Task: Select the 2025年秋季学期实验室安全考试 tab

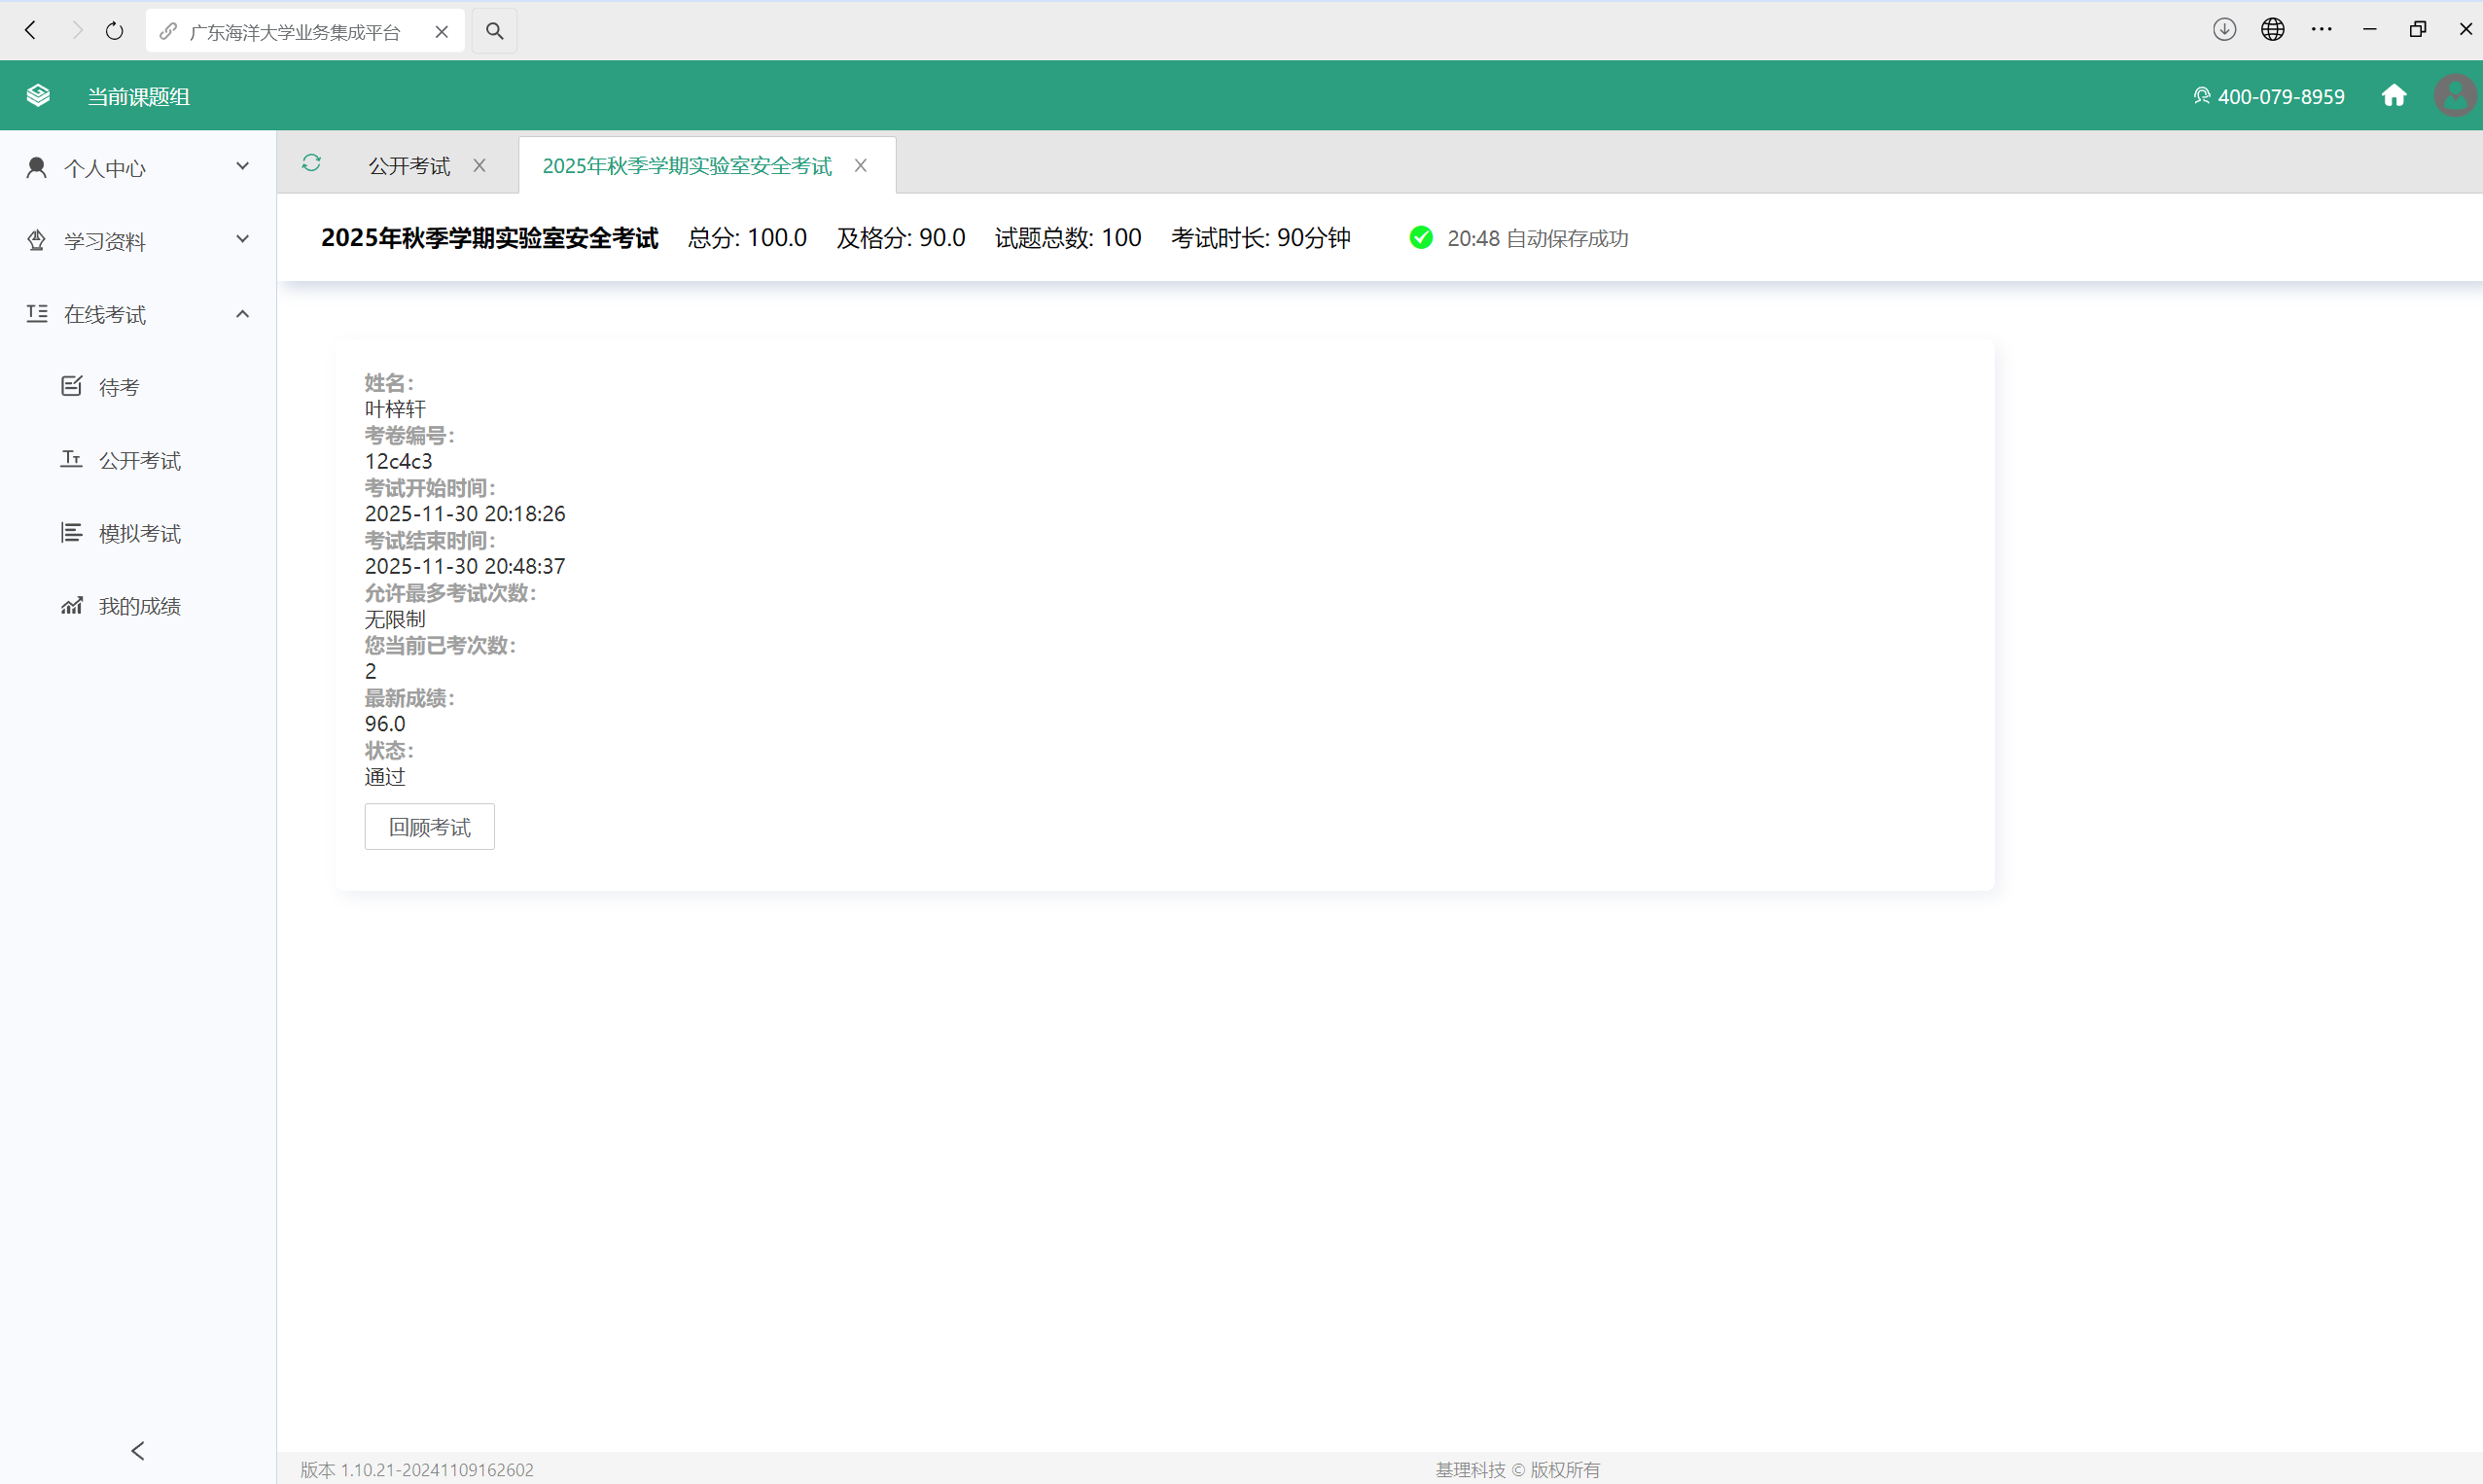Action: point(687,166)
